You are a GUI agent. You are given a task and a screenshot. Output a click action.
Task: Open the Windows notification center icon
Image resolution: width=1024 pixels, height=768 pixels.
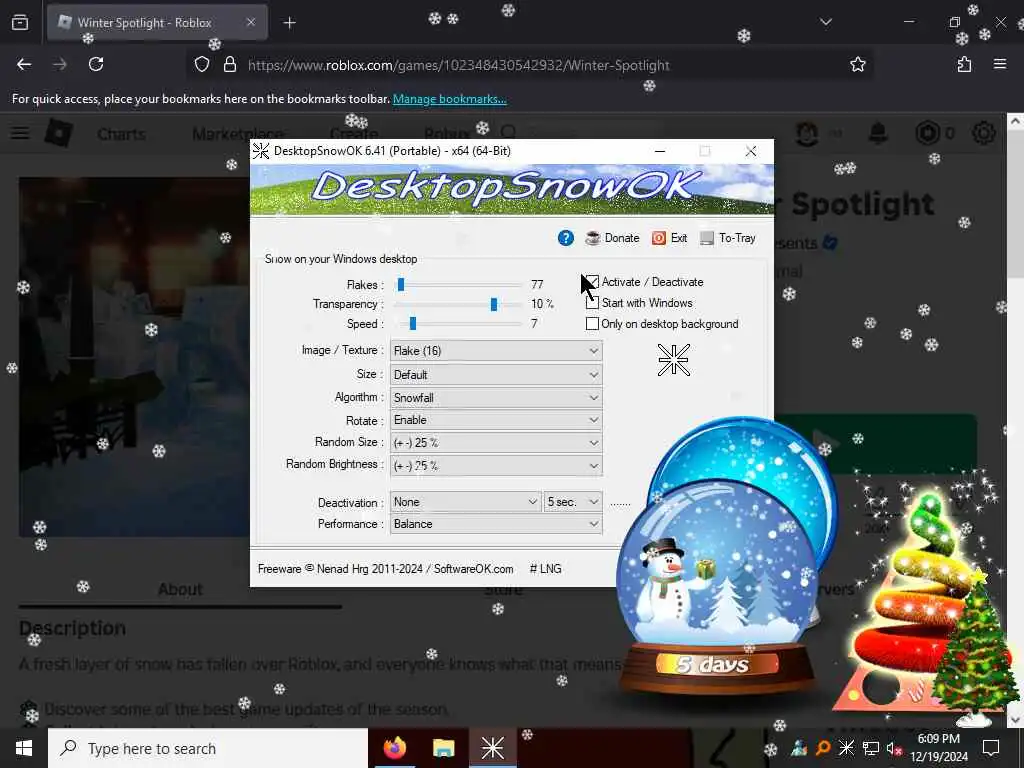click(991, 748)
